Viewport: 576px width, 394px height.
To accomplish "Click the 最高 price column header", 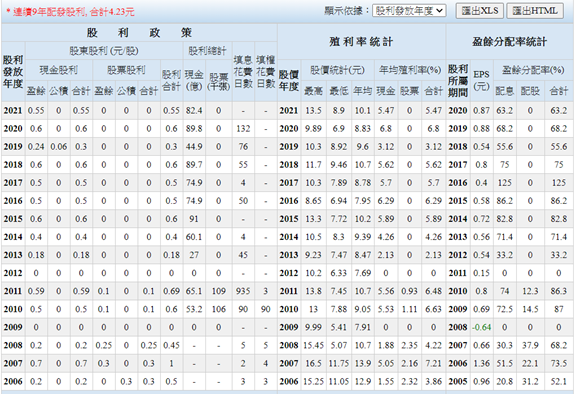I will point(313,91).
